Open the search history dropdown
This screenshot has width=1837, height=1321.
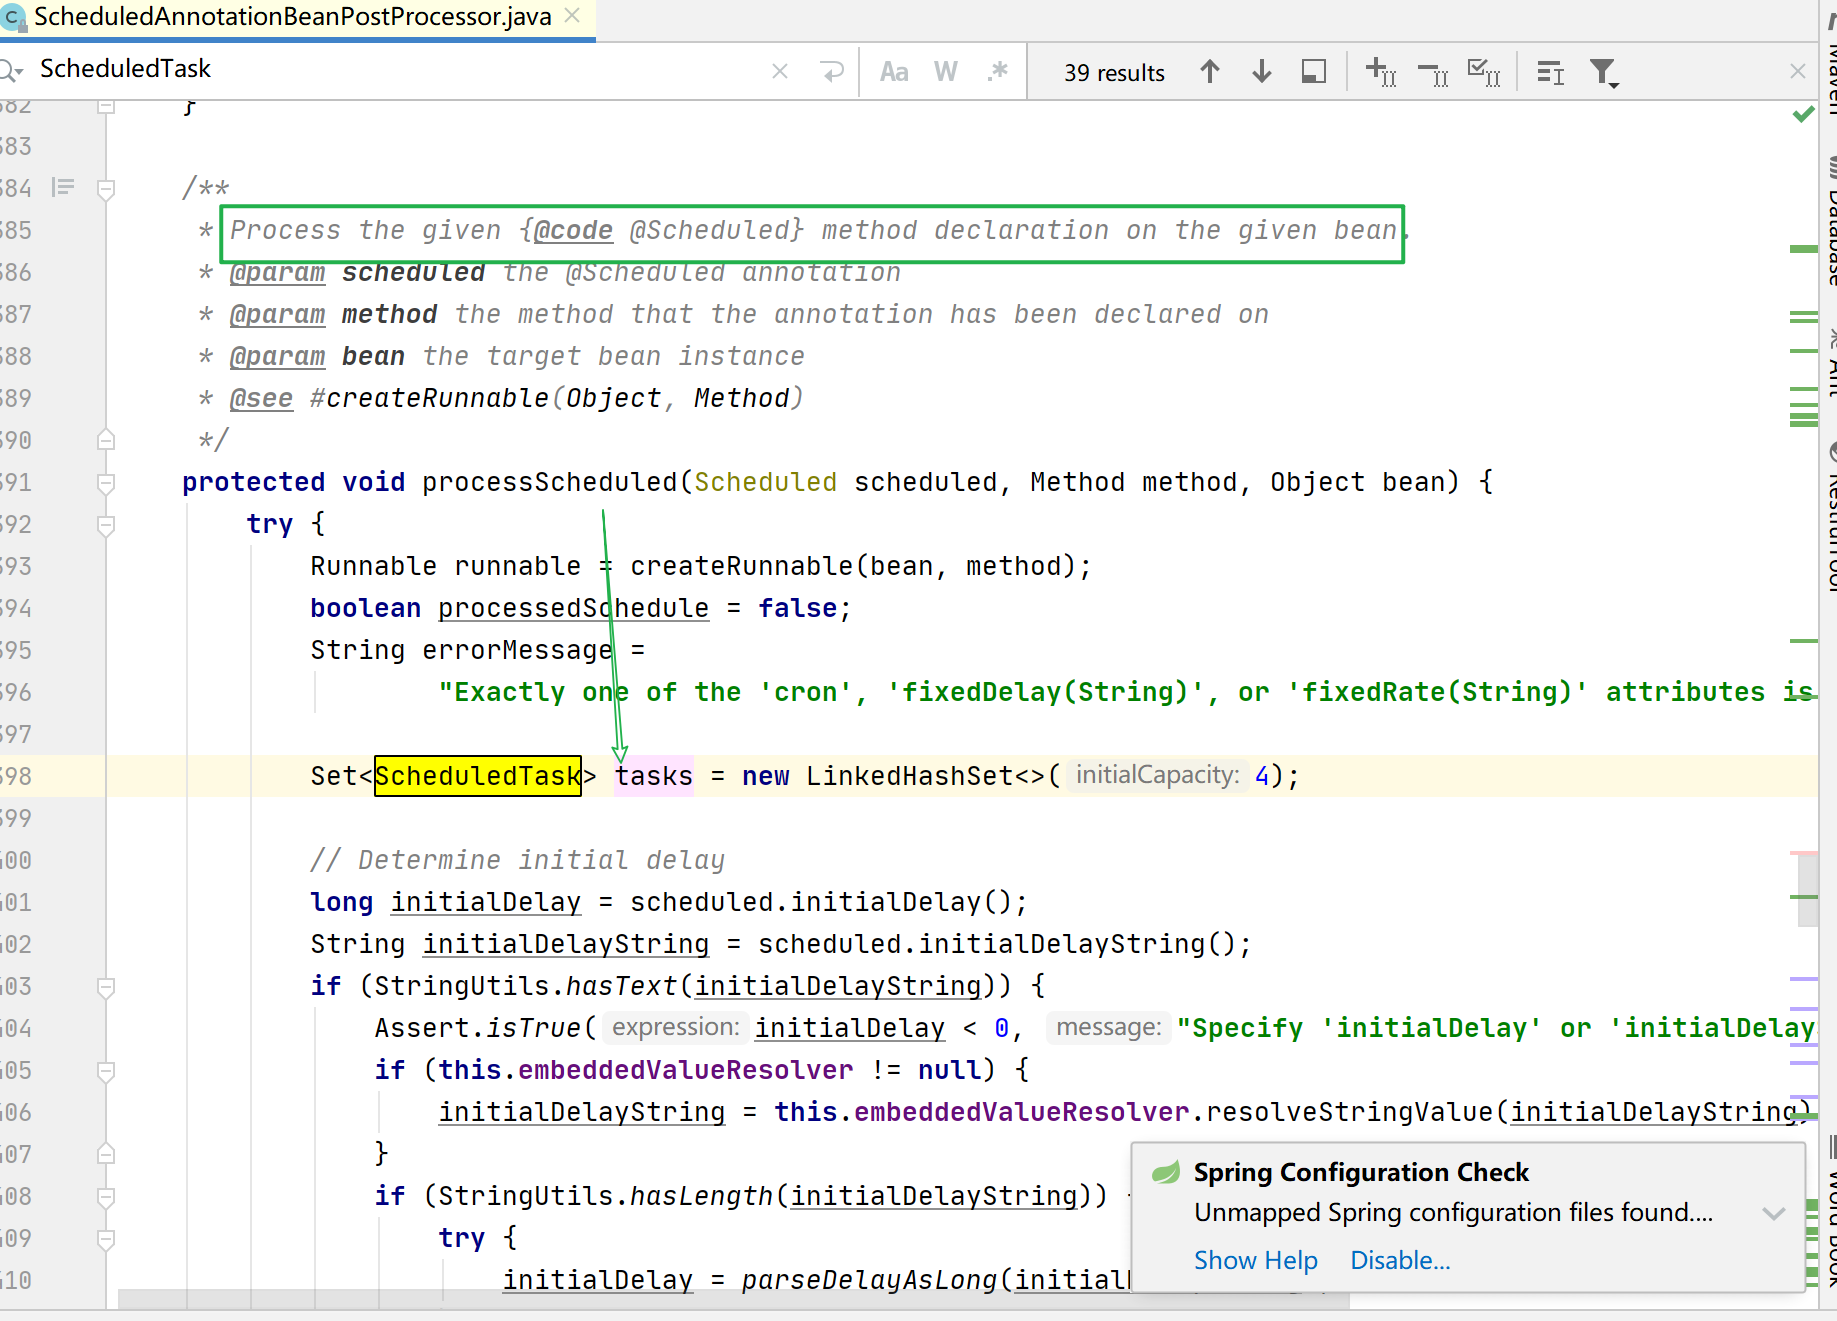[x=12, y=70]
